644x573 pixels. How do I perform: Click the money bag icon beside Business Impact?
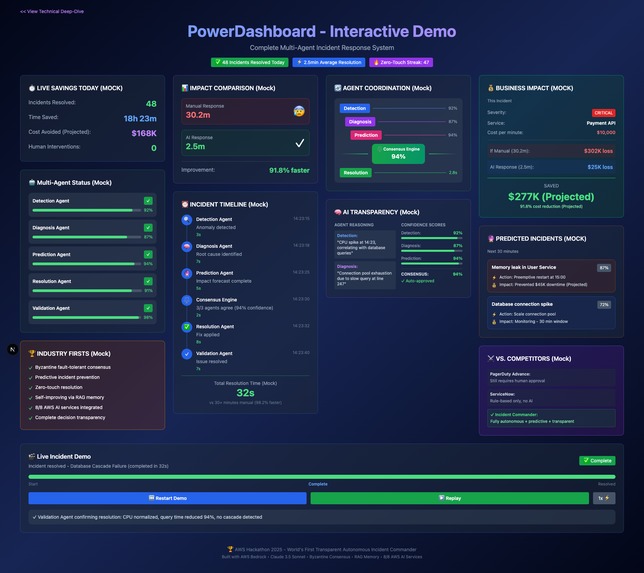click(490, 88)
